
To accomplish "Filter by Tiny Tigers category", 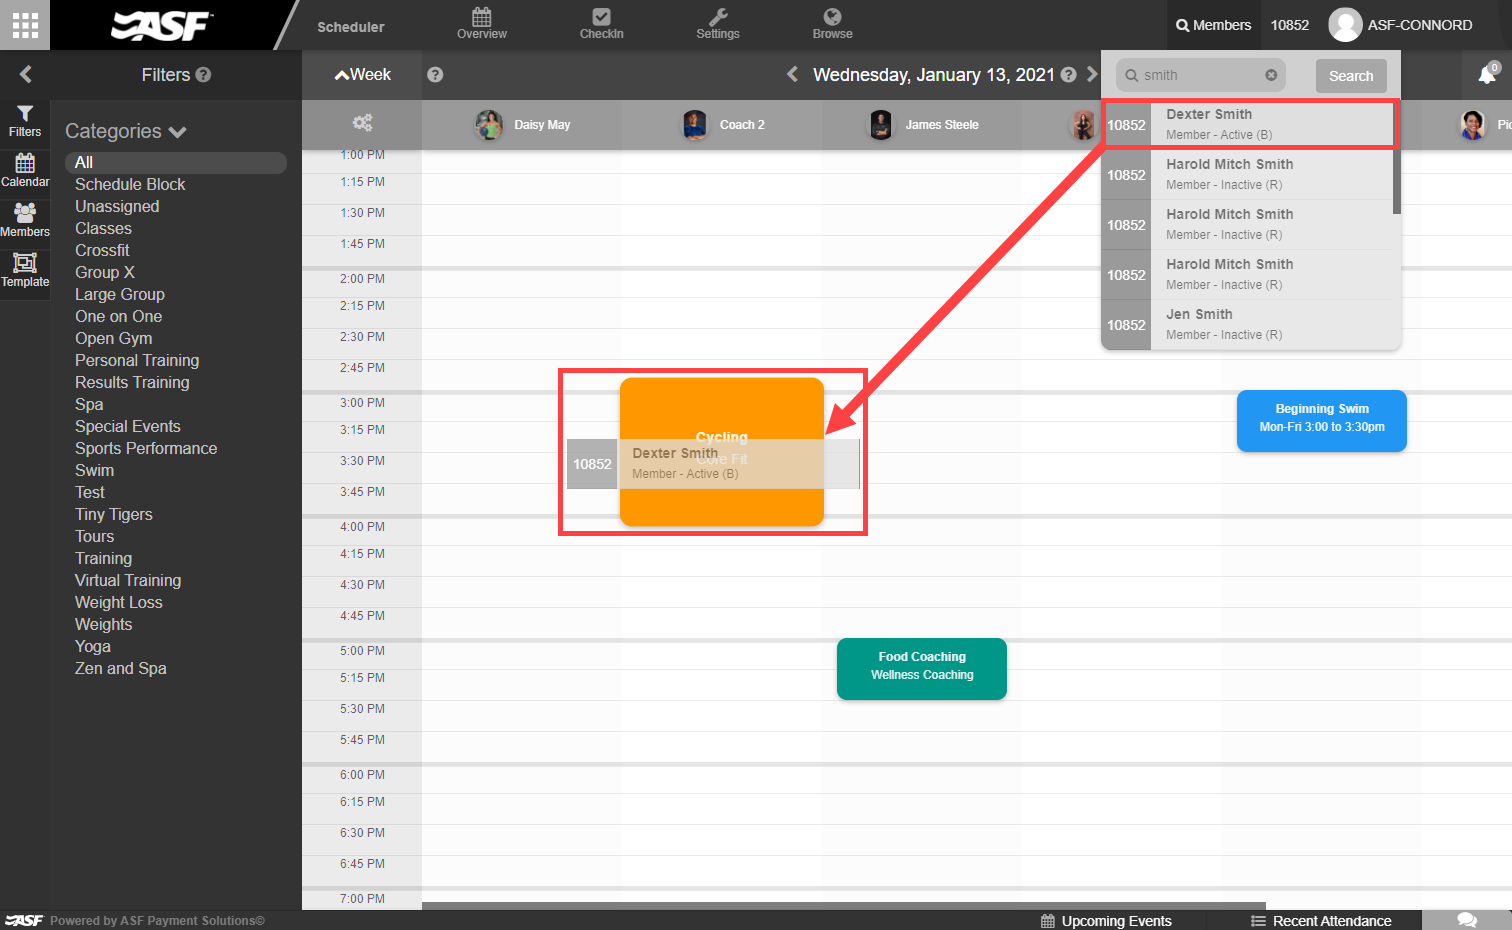I will pyautogui.click(x=113, y=514).
